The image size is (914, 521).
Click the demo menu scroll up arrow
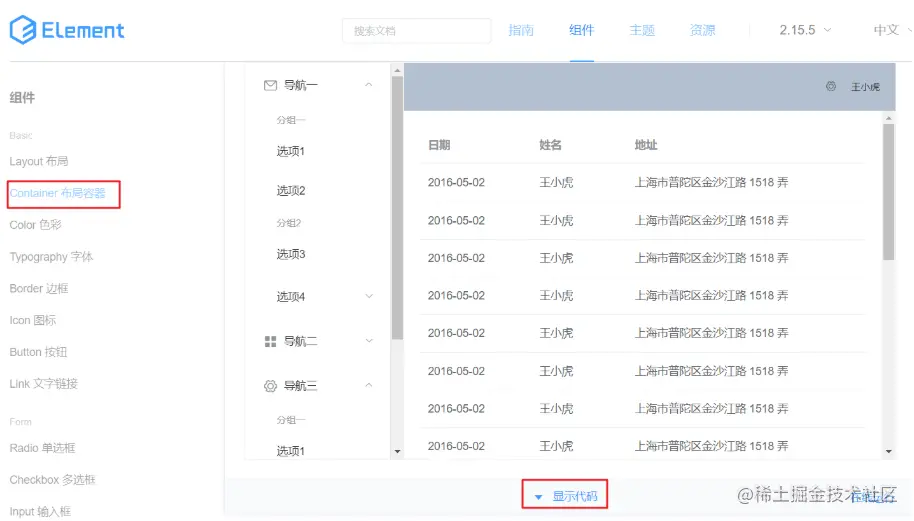[397, 71]
